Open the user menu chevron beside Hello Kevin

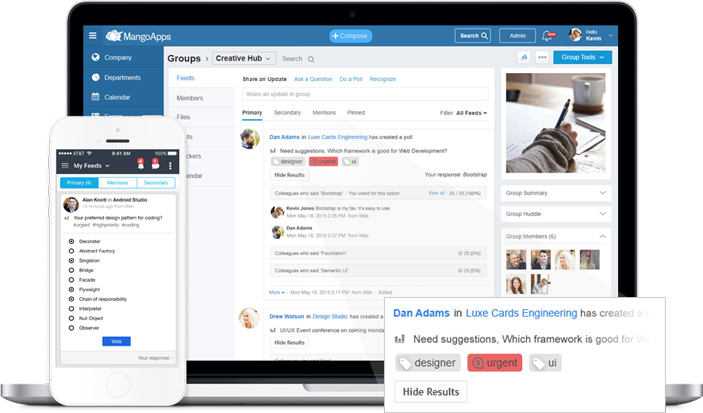point(610,35)
